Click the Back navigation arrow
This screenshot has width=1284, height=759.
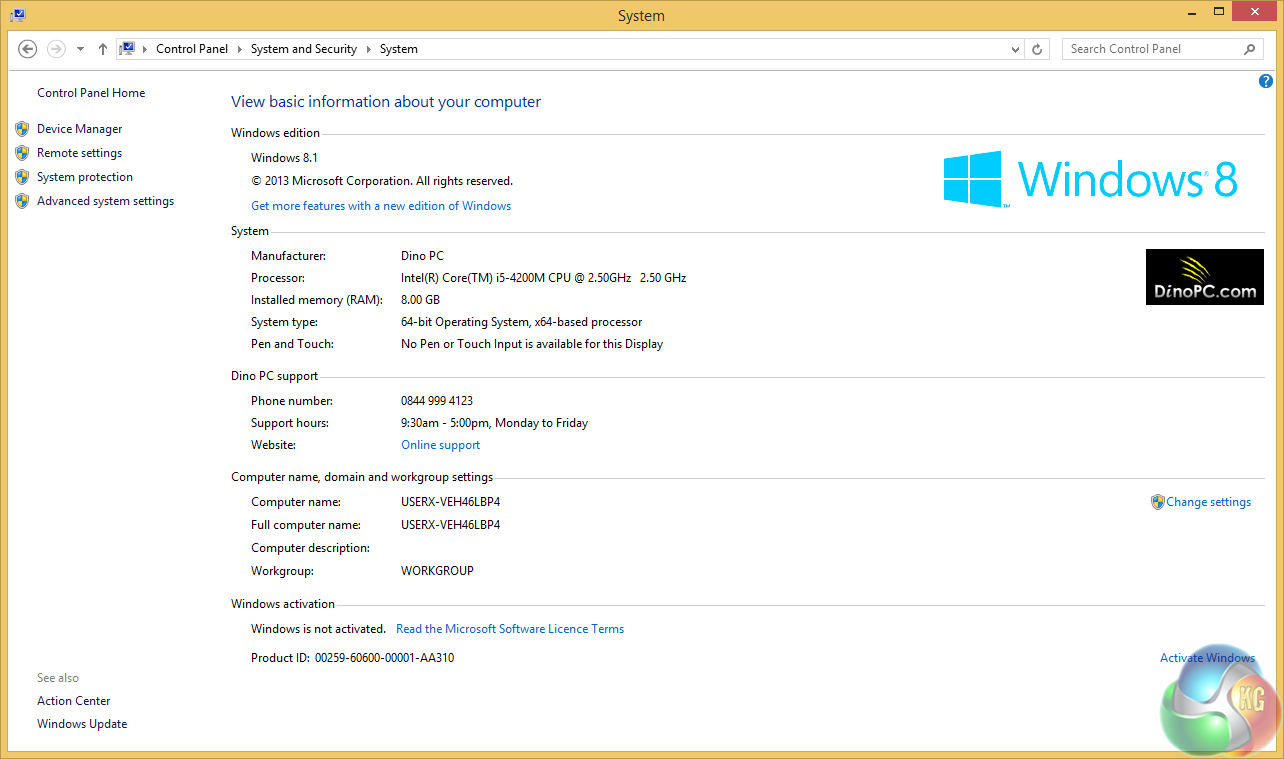pos(28,49)
